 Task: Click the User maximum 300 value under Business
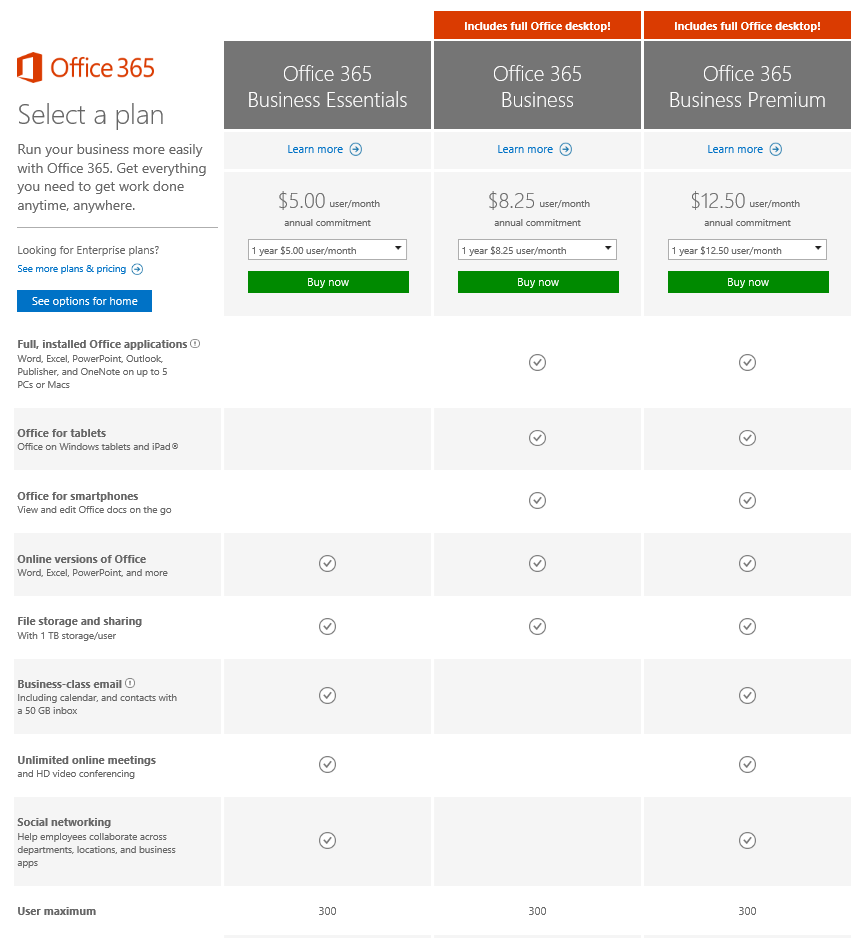pos(537,911)
